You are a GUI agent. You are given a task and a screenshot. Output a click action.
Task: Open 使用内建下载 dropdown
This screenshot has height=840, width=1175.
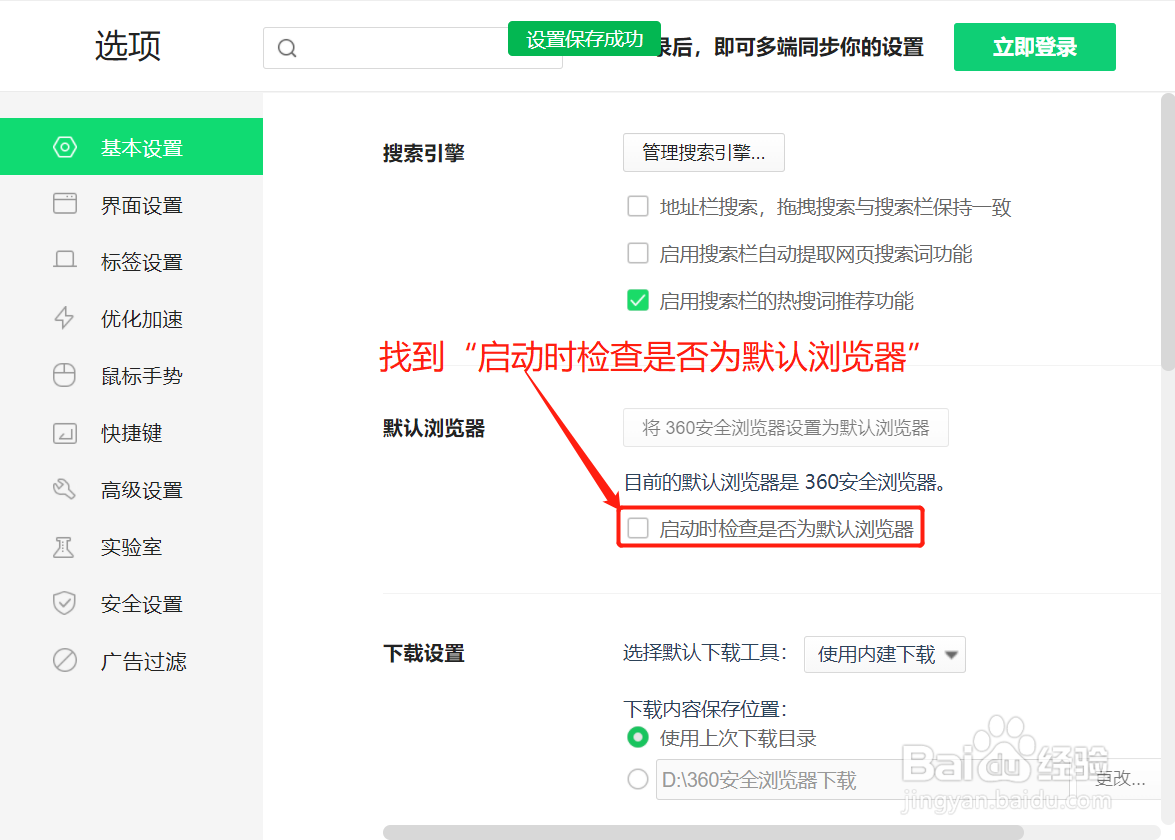coord(884,654)
